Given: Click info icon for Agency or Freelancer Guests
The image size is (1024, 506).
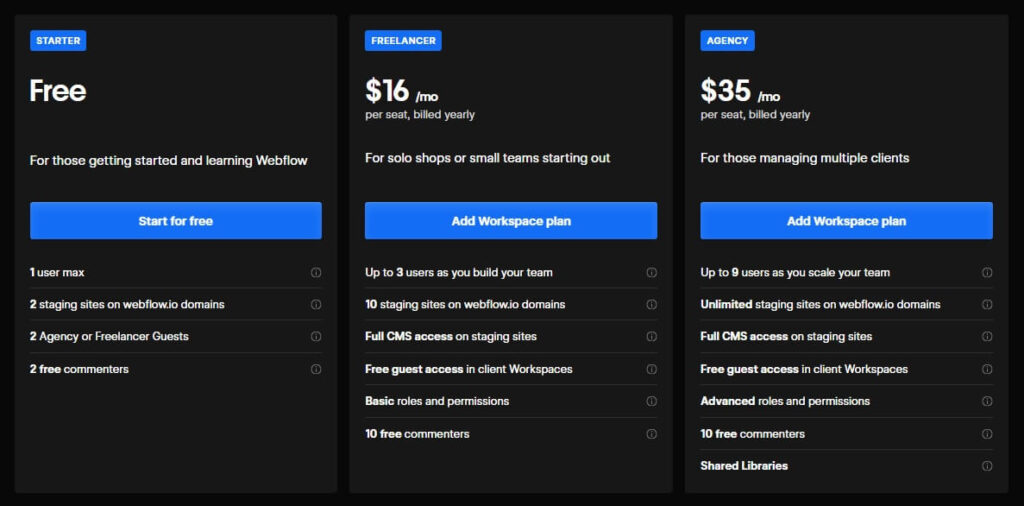Looking at the screenshot, I should click(316, 336).
